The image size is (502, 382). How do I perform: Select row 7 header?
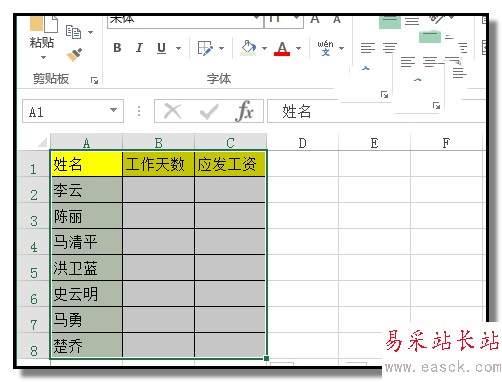coord(33,320)
